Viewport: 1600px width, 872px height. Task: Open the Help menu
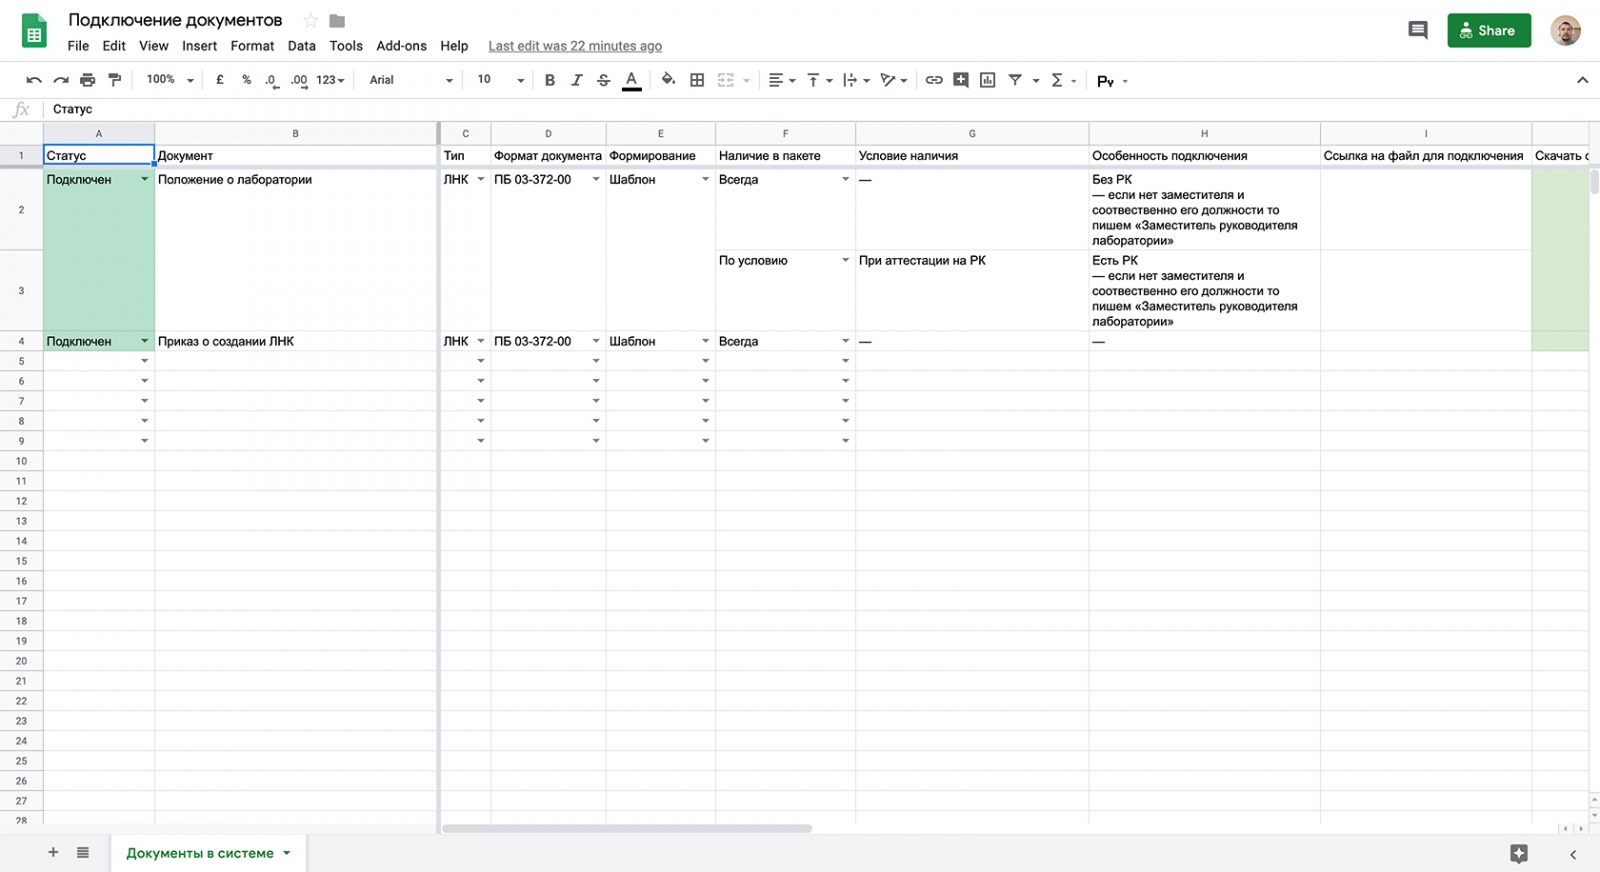pyautogui.click(x=454, y=46)
